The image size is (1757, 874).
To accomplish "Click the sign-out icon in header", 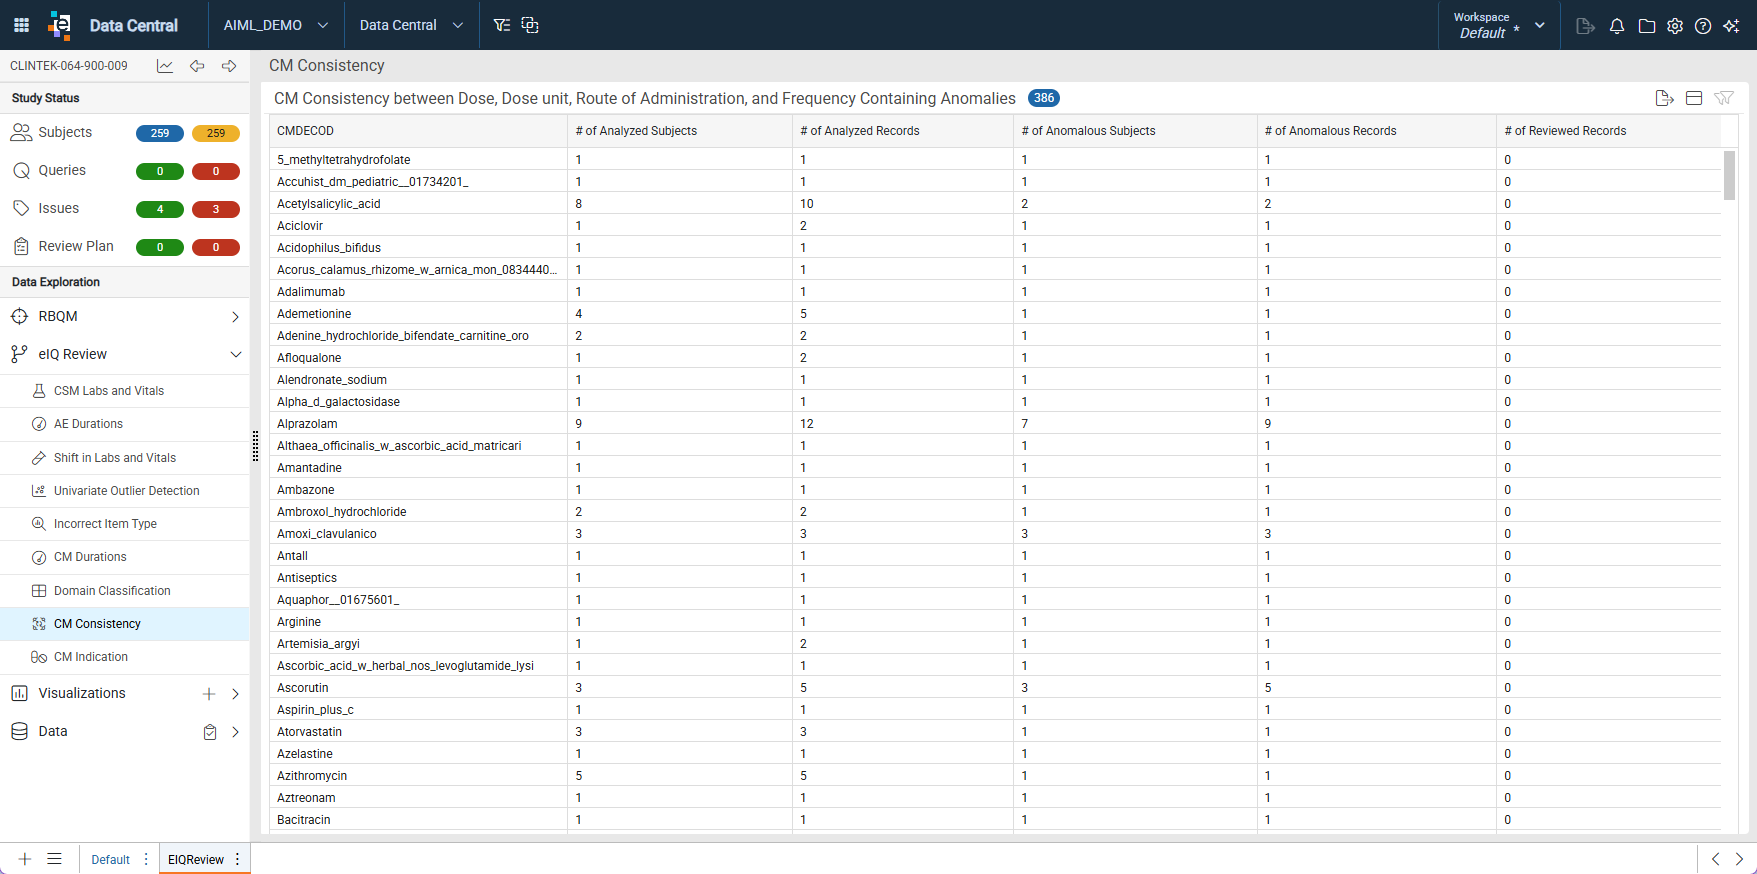I will point(1585,26).
